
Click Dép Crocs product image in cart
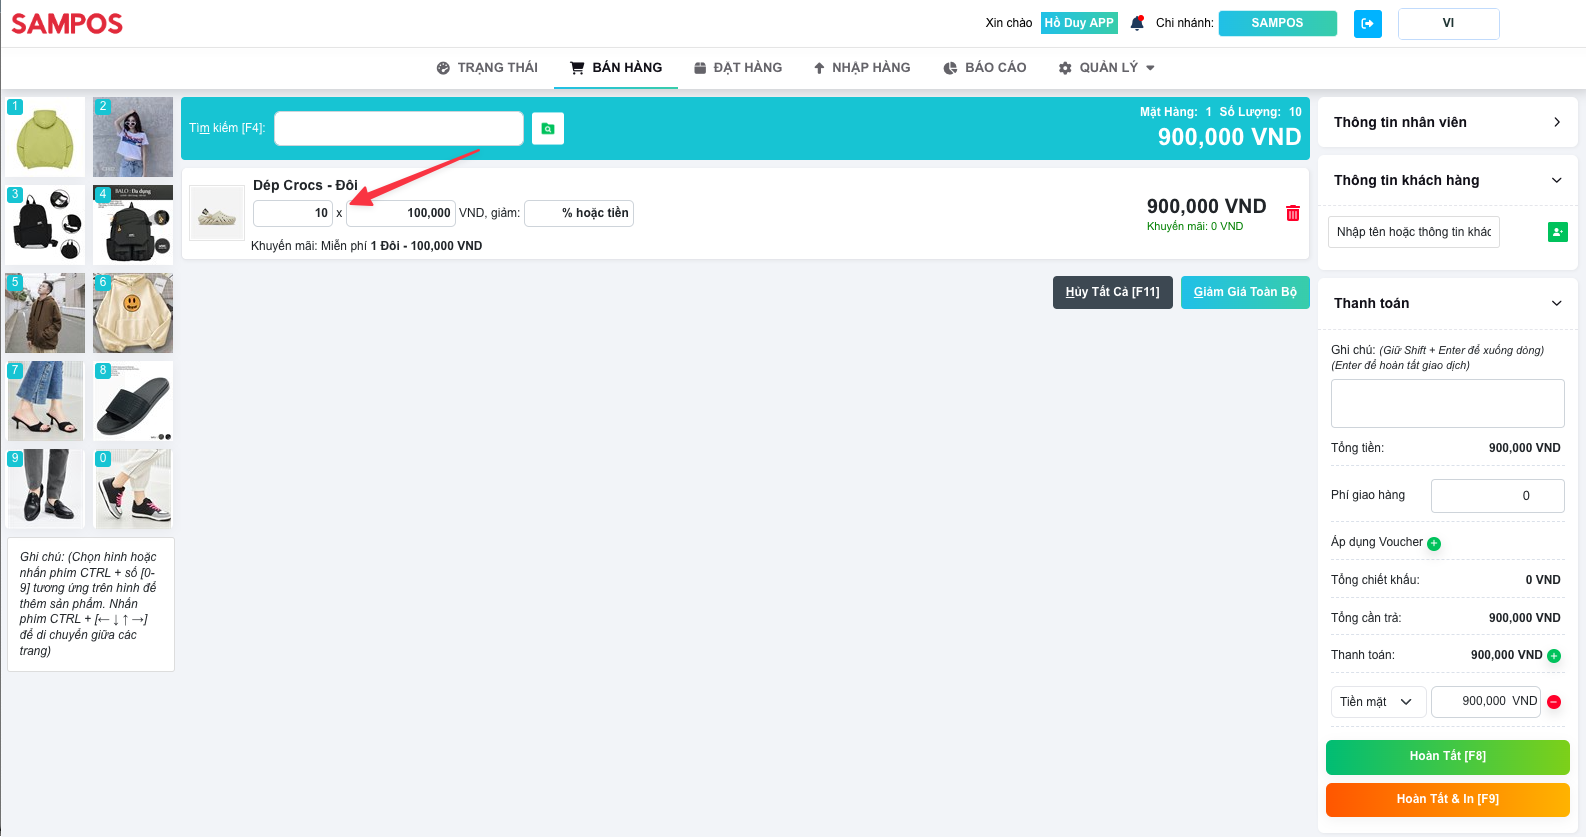(x=217, y=213)
